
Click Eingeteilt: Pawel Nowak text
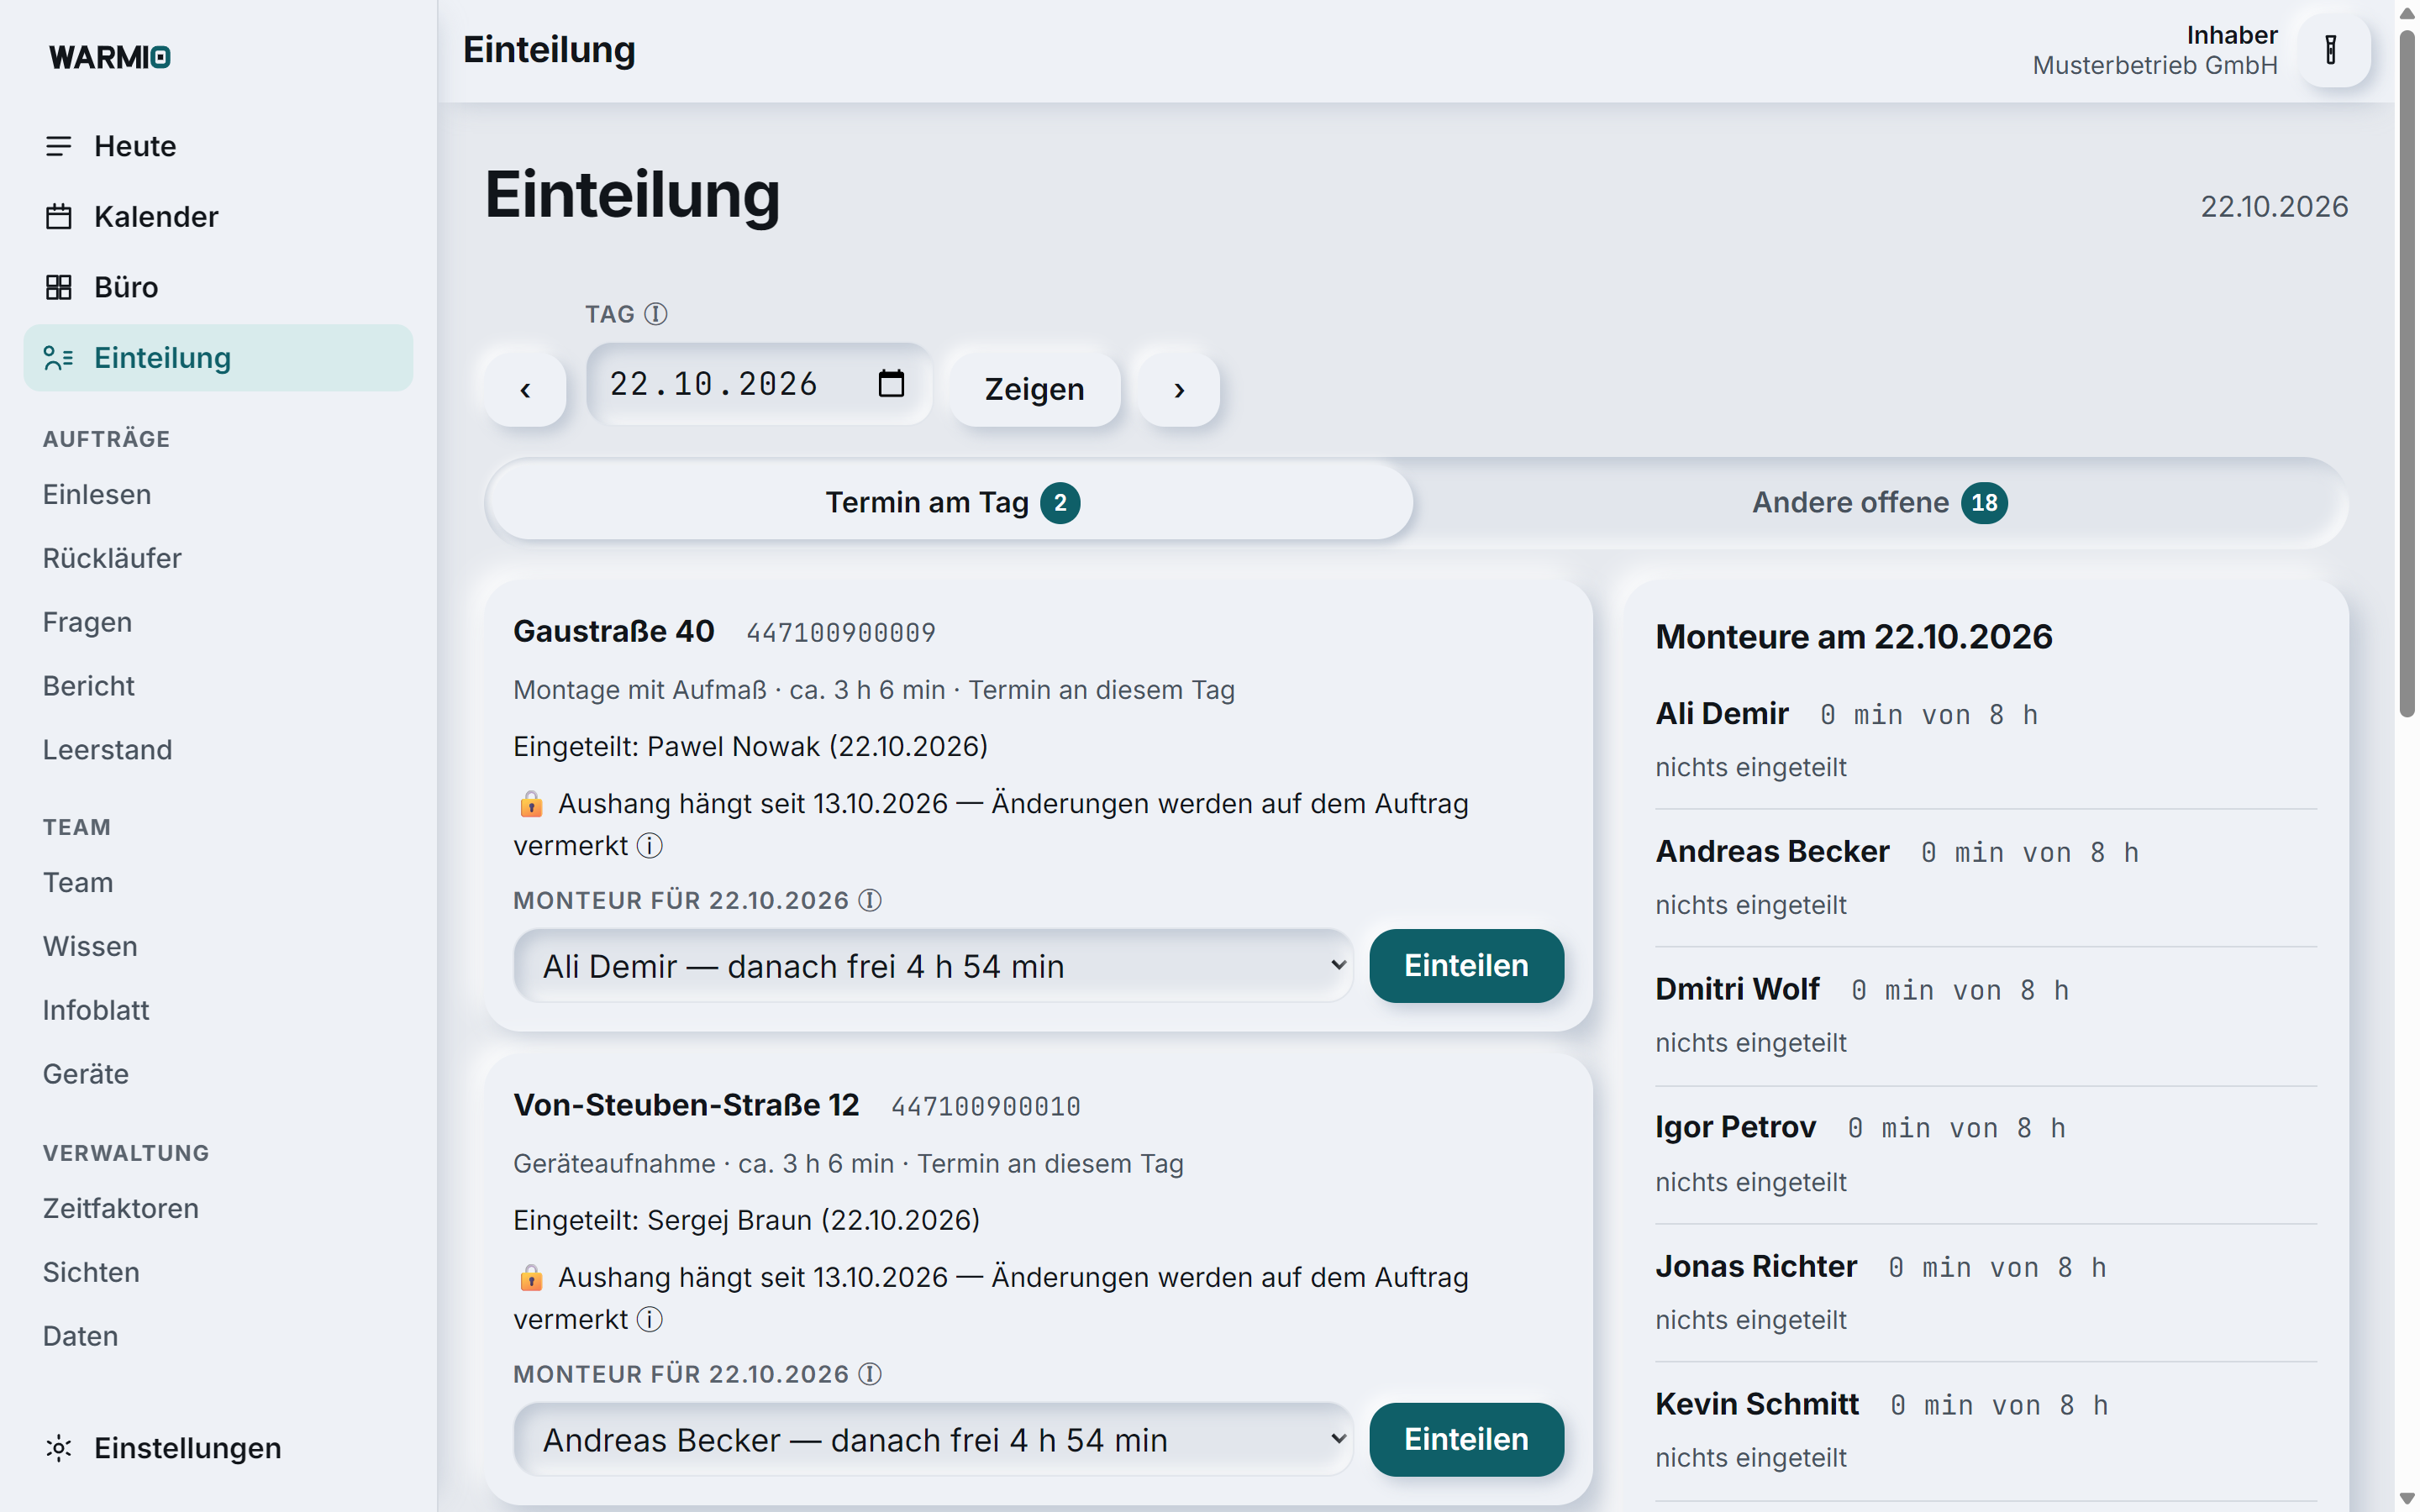(x=750, y=746)
